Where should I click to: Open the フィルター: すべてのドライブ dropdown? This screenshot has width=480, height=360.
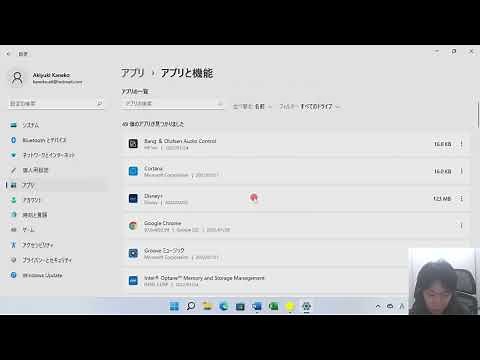tap(309, 107)
